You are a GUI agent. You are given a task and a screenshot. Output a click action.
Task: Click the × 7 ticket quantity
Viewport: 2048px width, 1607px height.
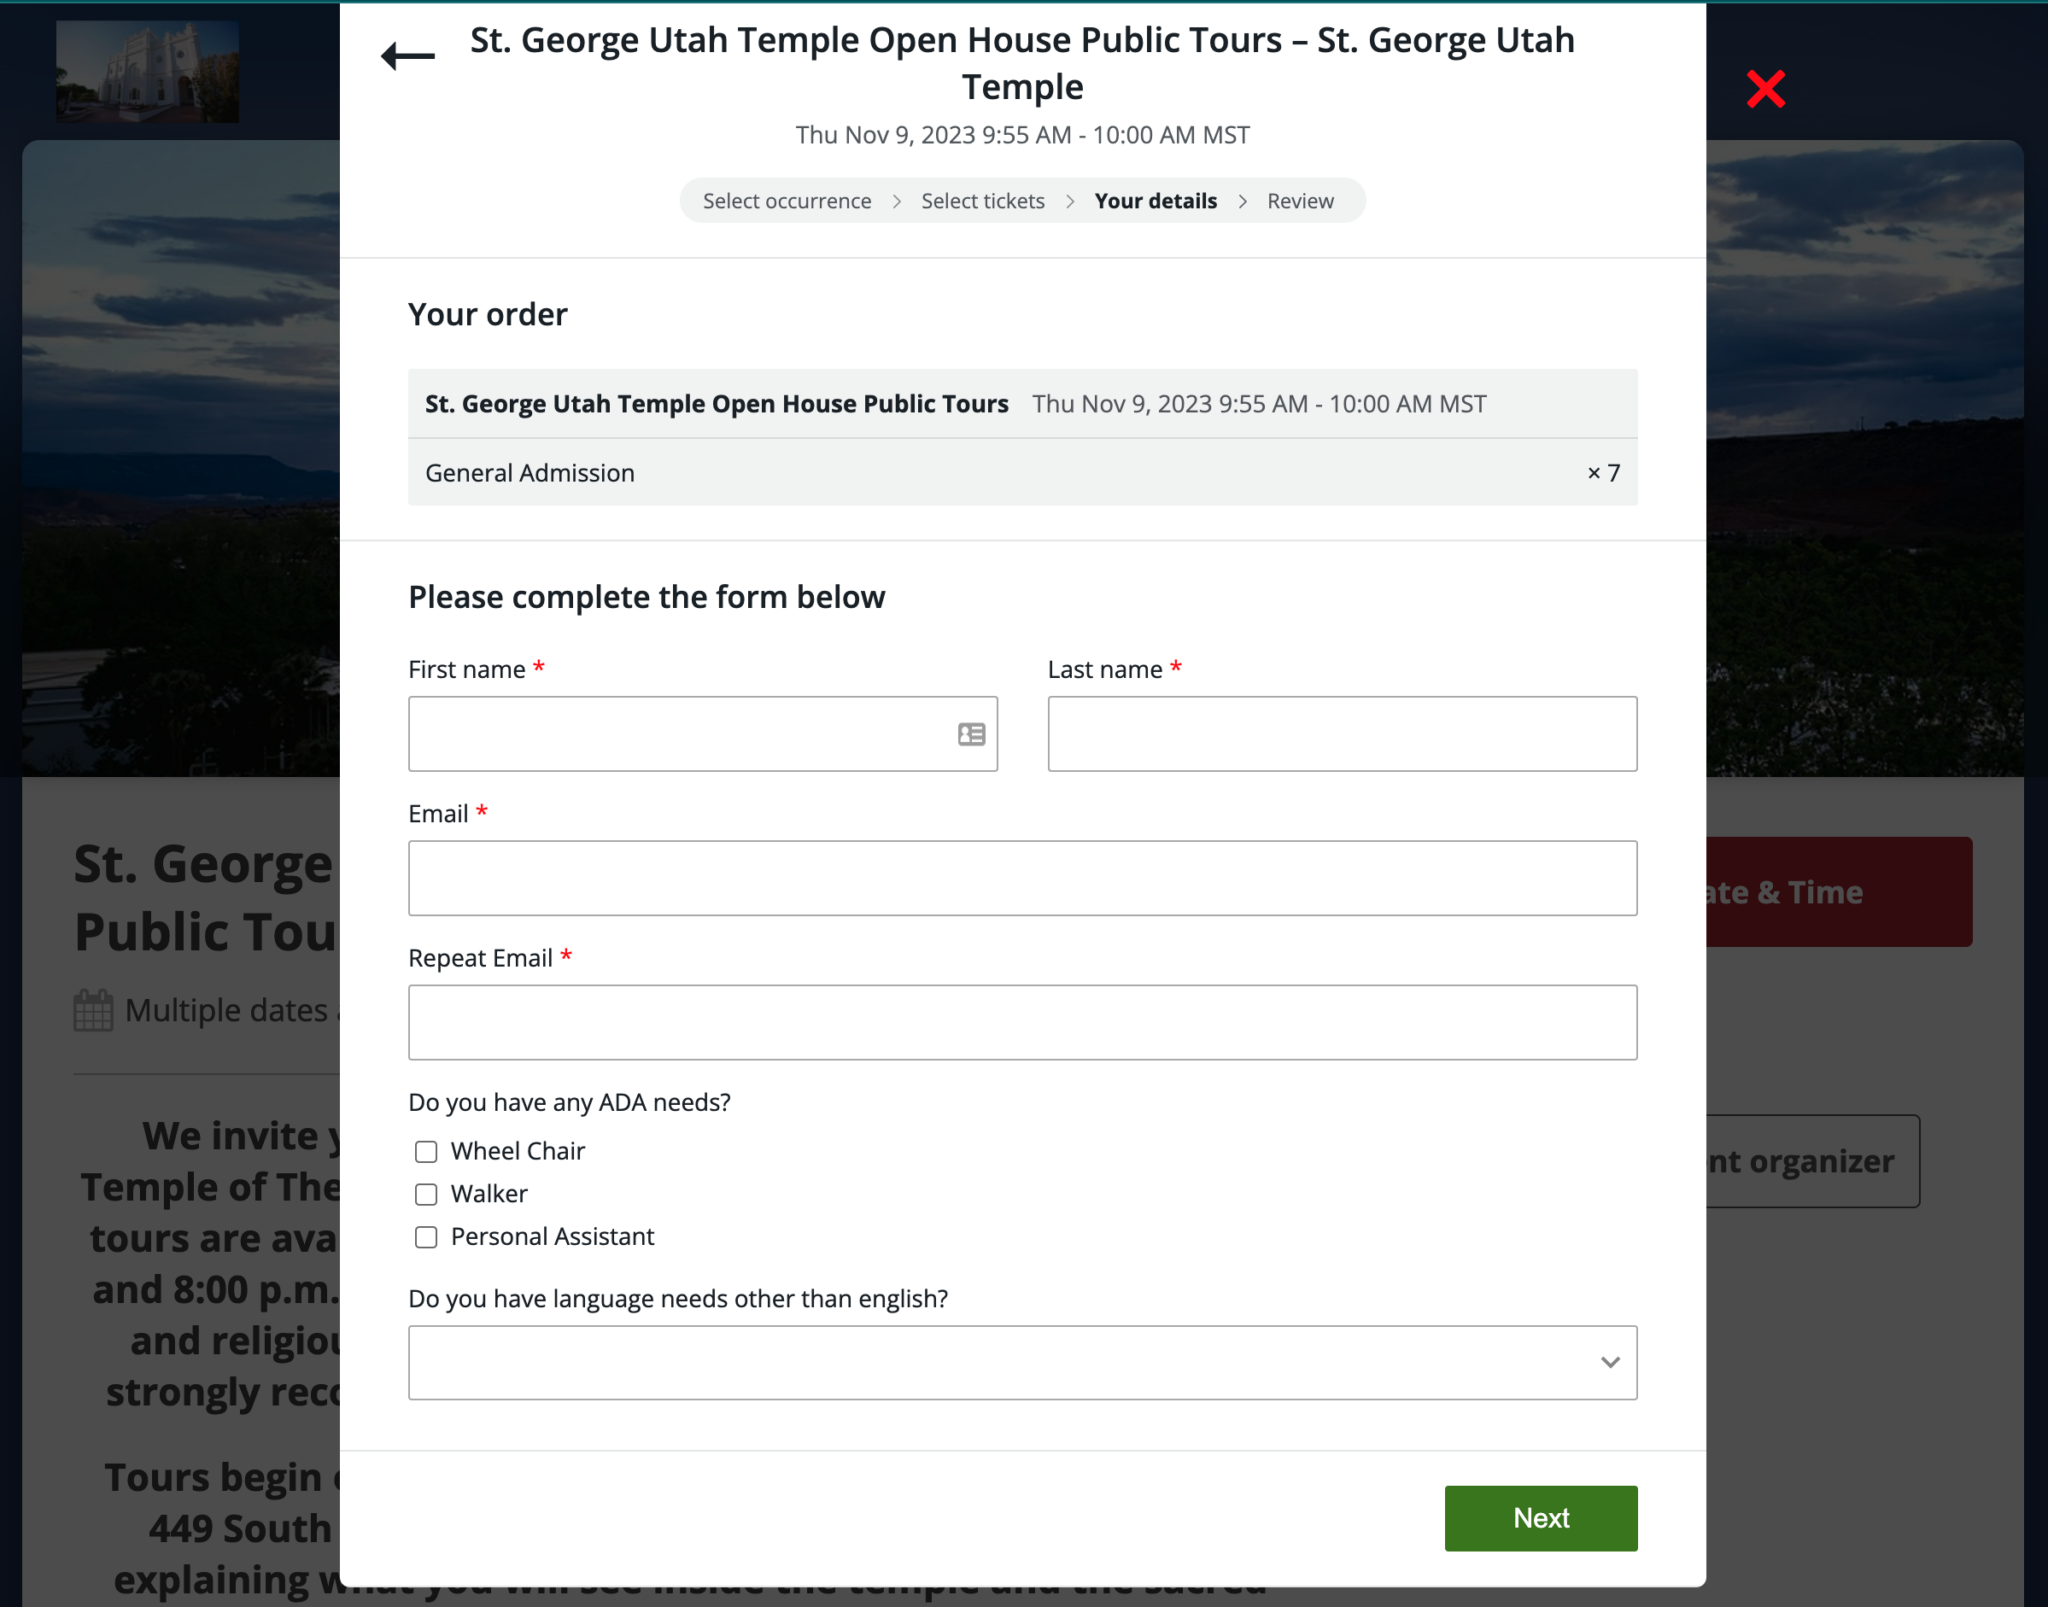(x=1603, y=472)
